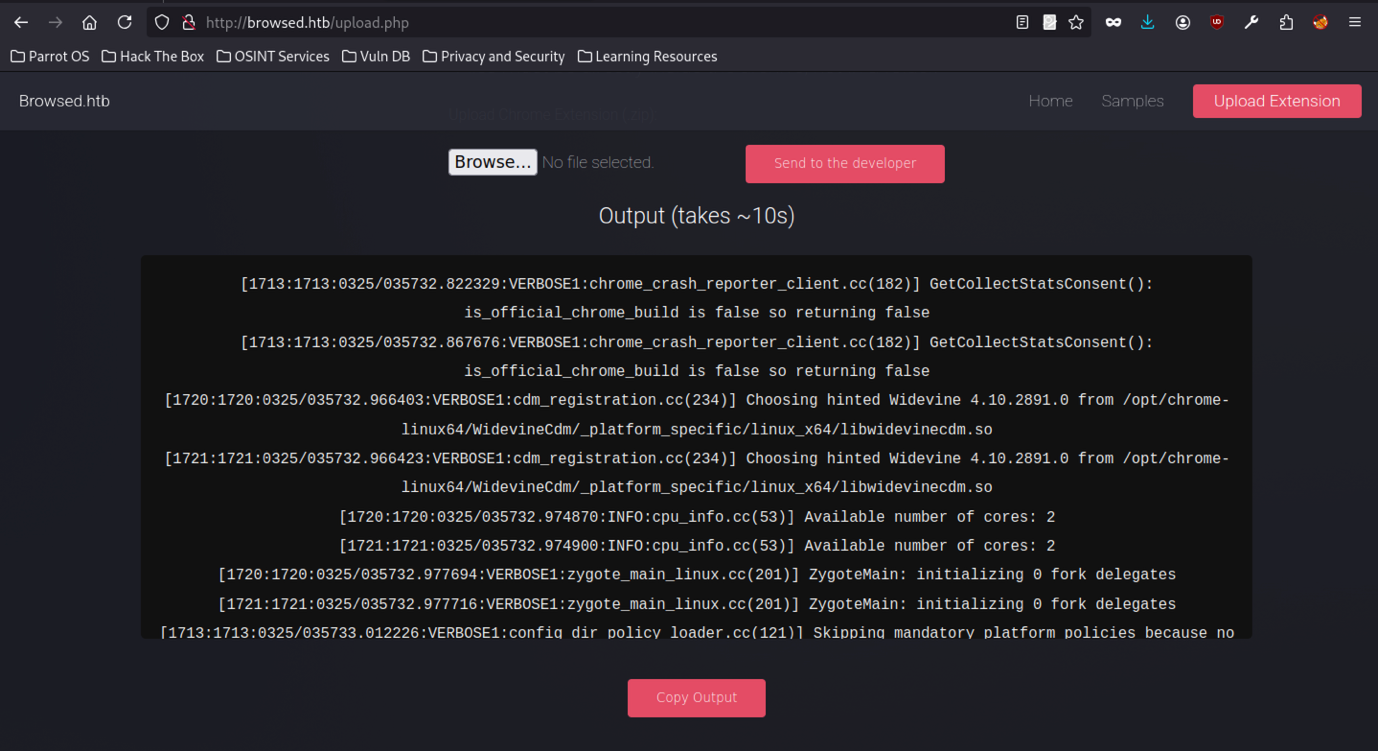Click the URL address bar field
Viewport: 1378px width, 751px height.
(600, 22)
